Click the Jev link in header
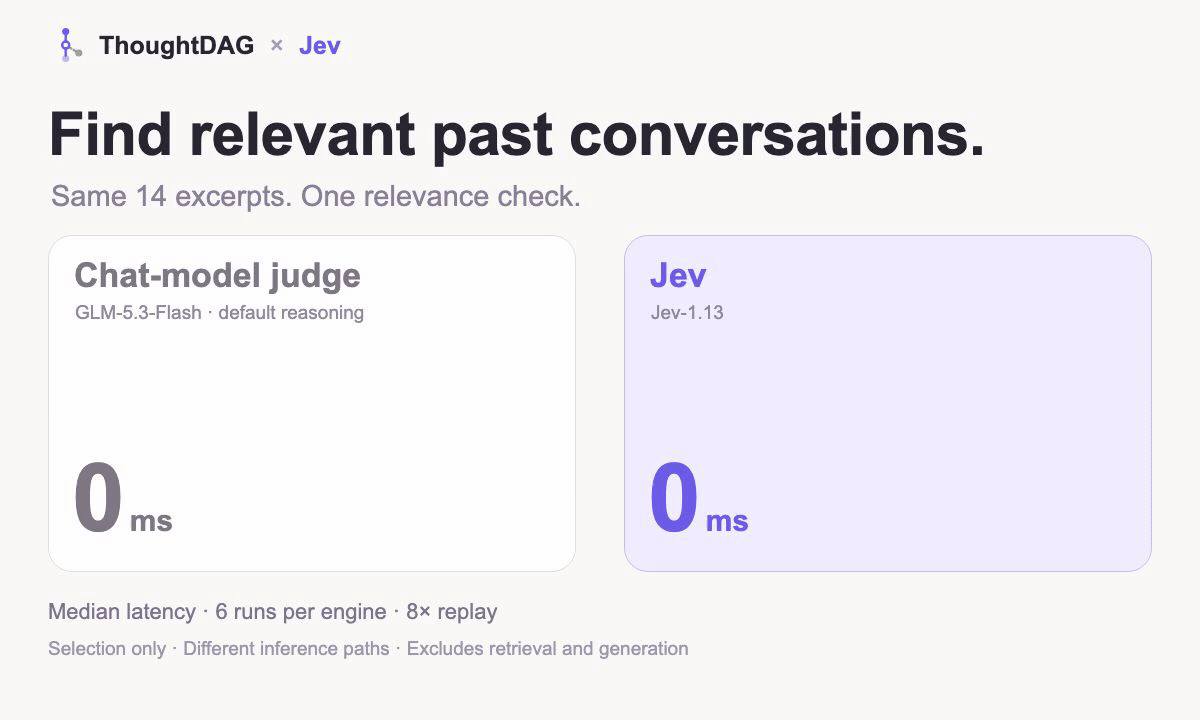The width and height of the screenshot is (1200, 720). pyautogui.click(x=320, y=45)
